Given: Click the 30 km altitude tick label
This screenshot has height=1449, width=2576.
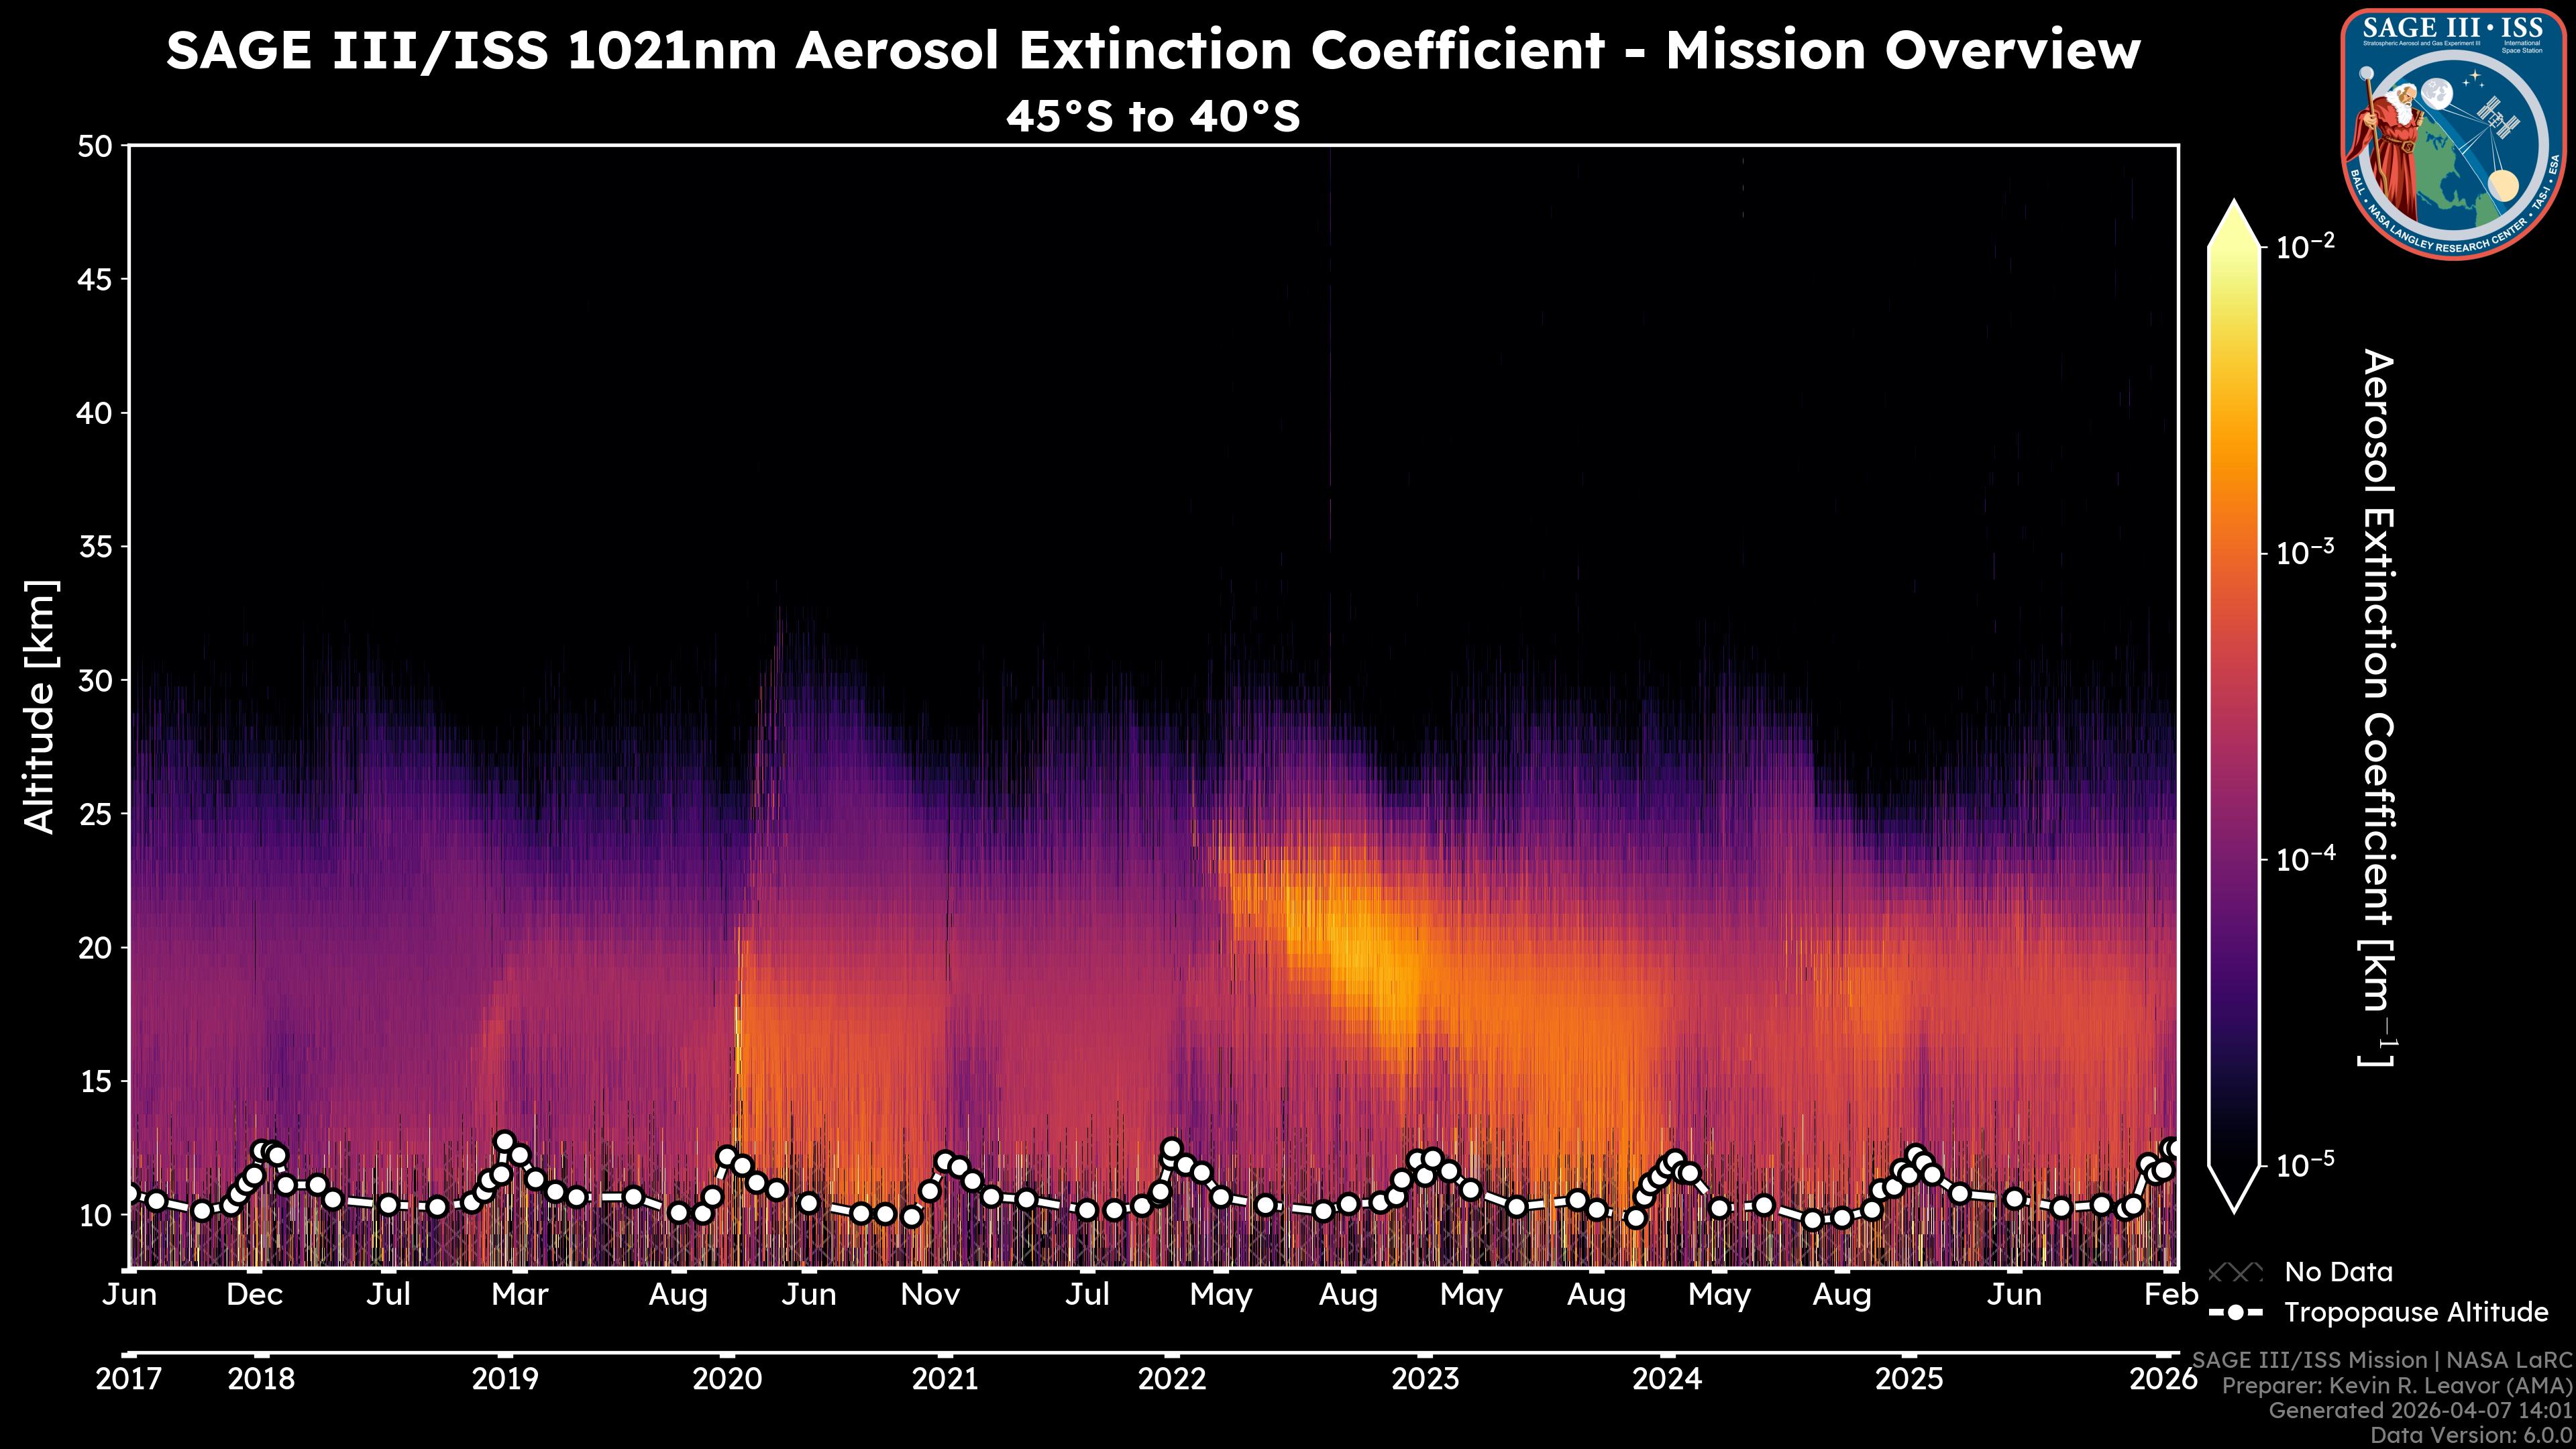Looking at the screenshot, I should click(x=96, y=680).
